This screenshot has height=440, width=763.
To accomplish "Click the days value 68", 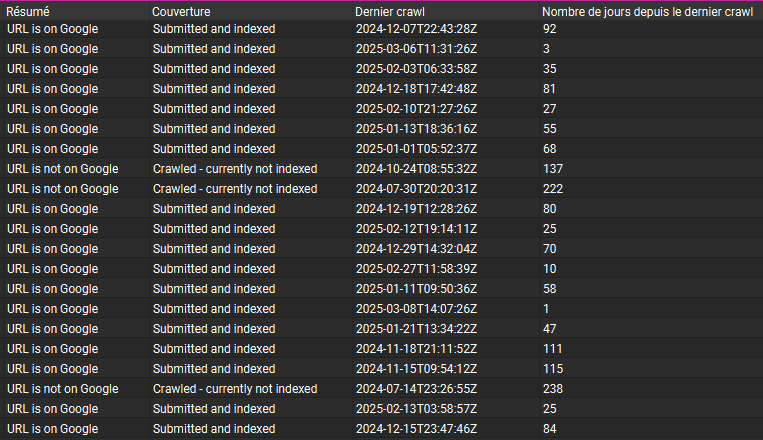I will coord(550,148).
